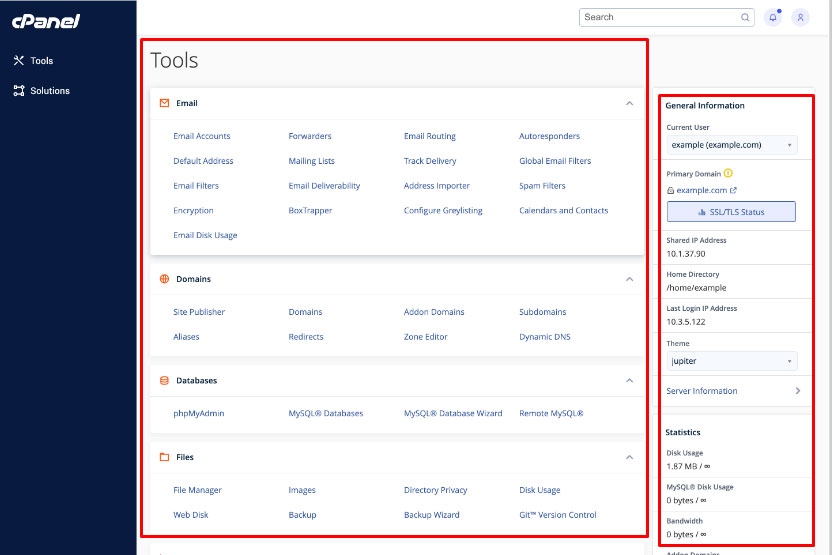Open Addon Domains
832x555 pixels.
[x=434, y=312]
